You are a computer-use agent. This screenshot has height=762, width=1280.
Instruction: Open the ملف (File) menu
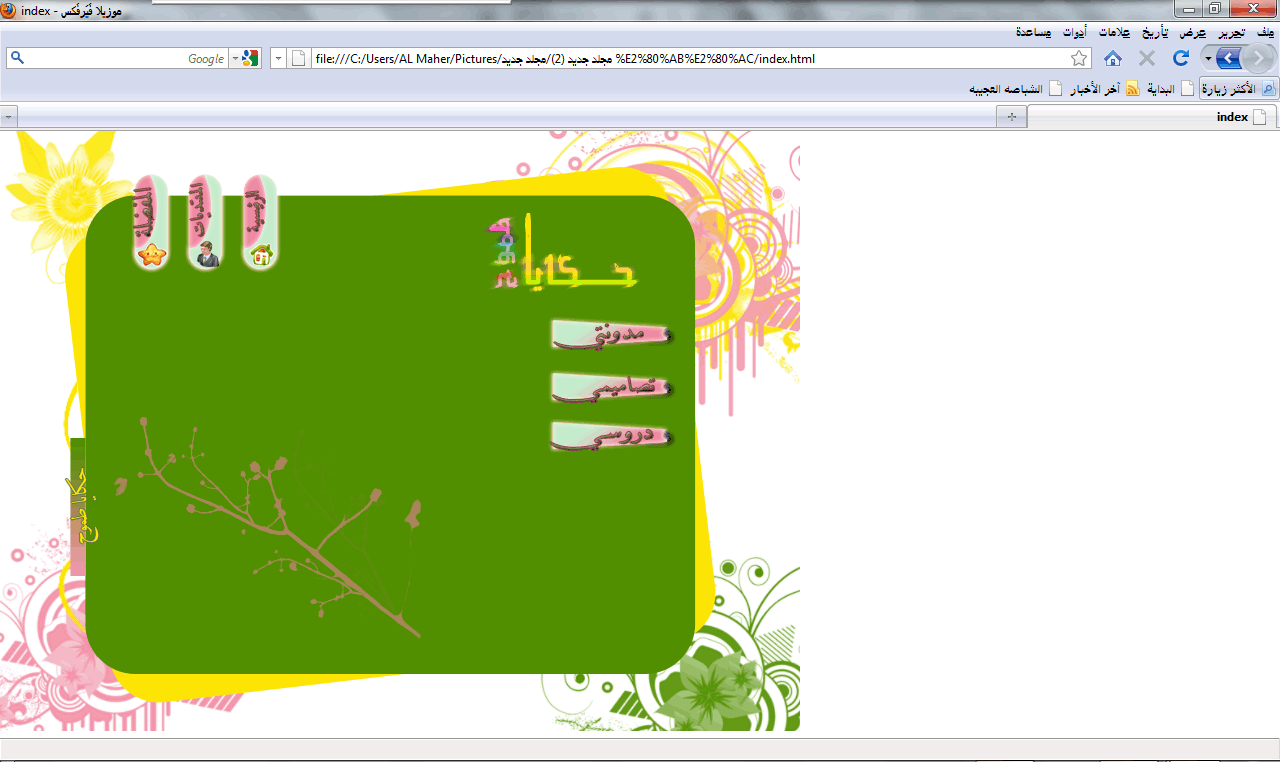click(x=1266, y=32)
